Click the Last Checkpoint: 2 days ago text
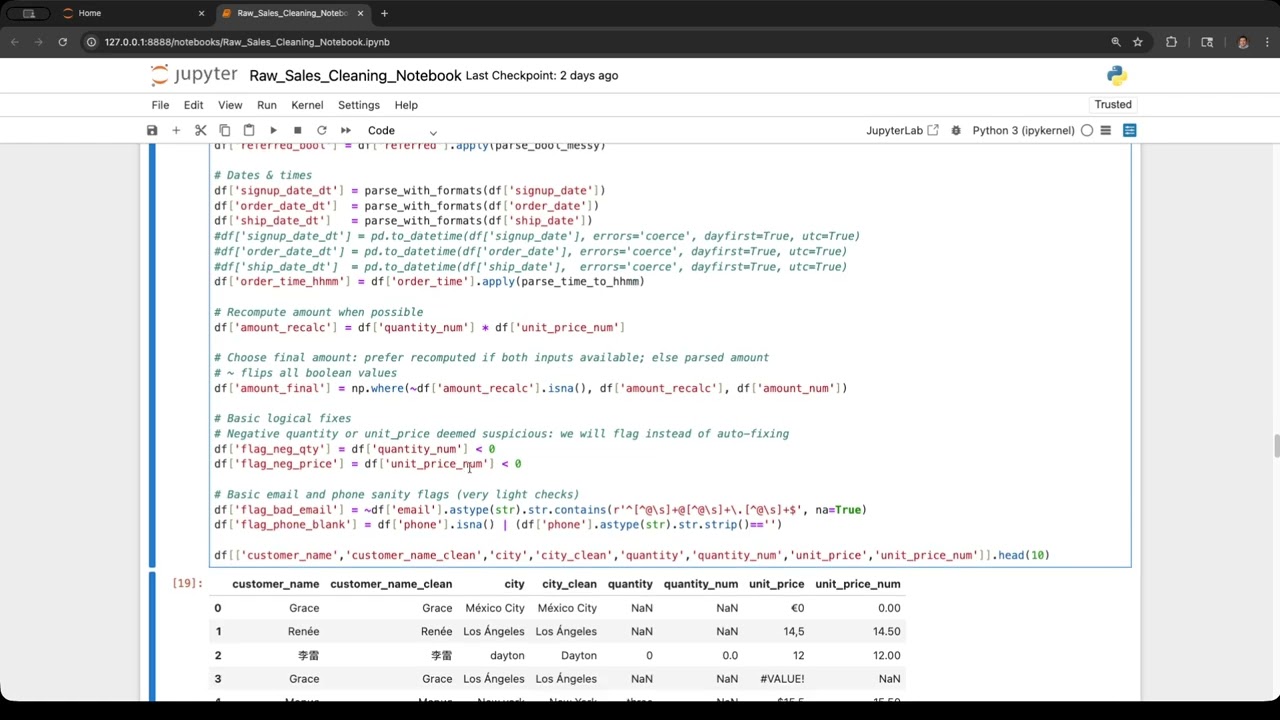 542,76
